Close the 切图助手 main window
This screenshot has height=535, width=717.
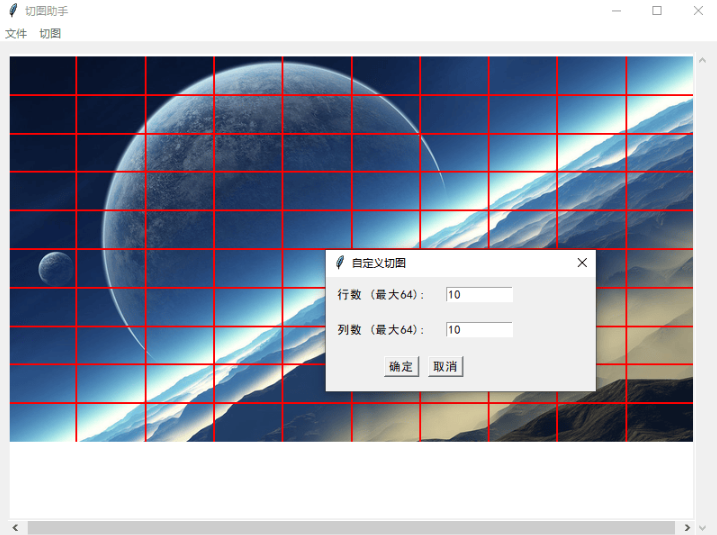click(x=698, y=11)
